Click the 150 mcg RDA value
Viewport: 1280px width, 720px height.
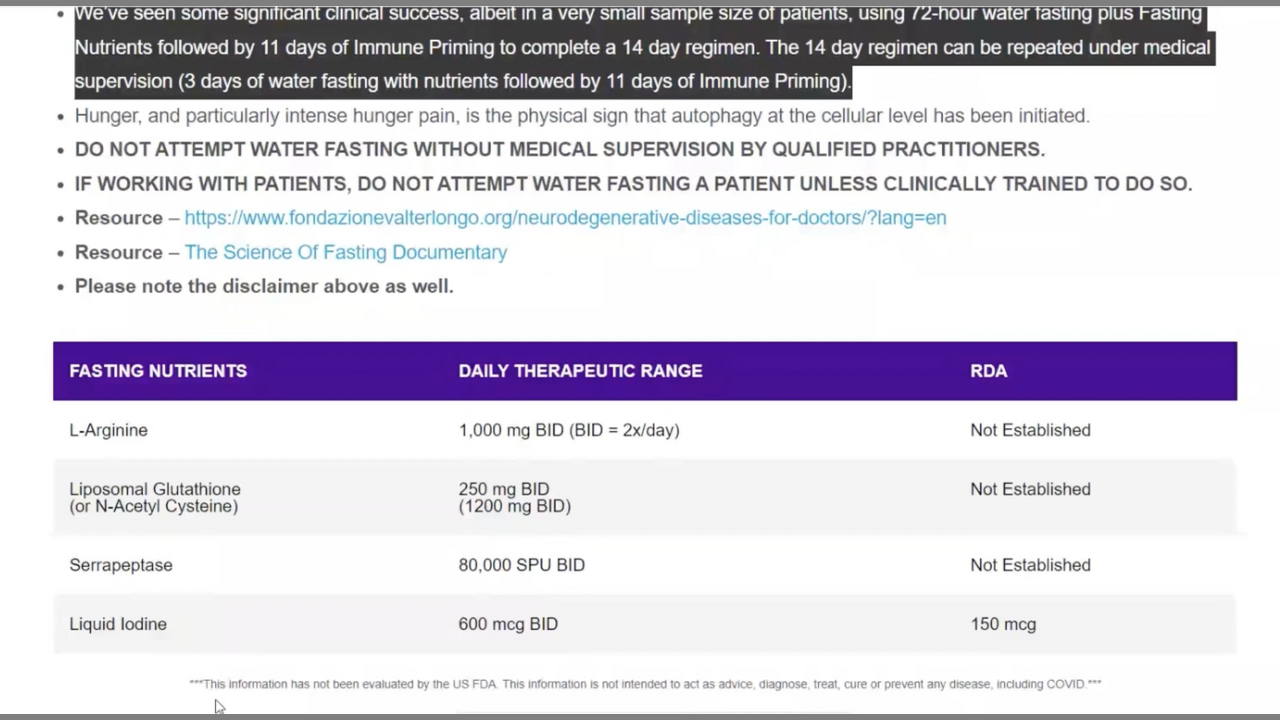[1003, 624]
